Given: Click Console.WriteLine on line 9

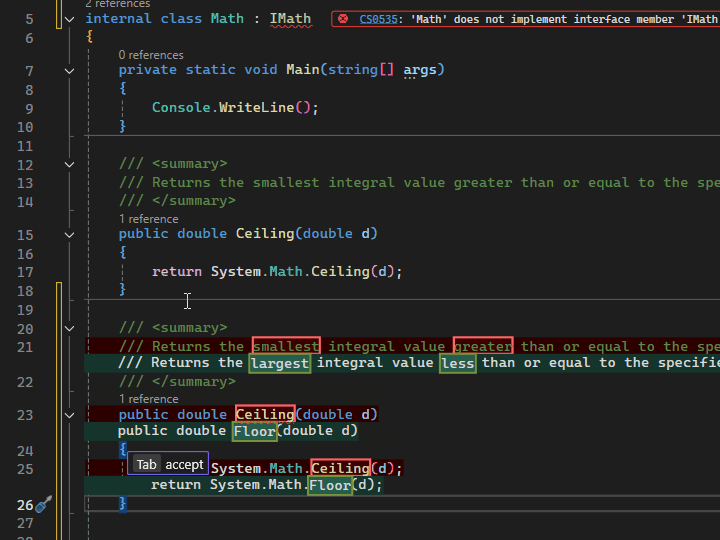Looking at the screenshot, I should pyautogui.click(x=223, y=107).
